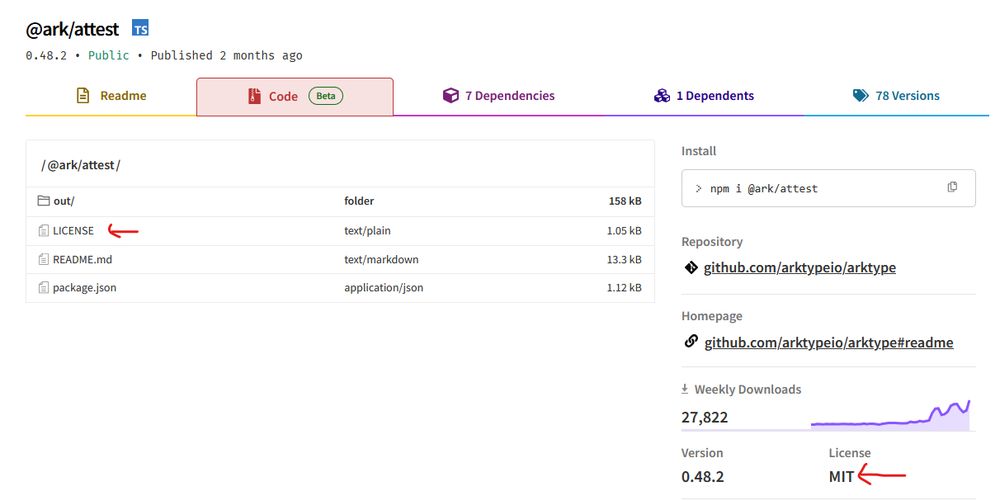Open the github.com/arktypeio/arktype repository link
Viewport: 1000px width, 501px height.
800,268
